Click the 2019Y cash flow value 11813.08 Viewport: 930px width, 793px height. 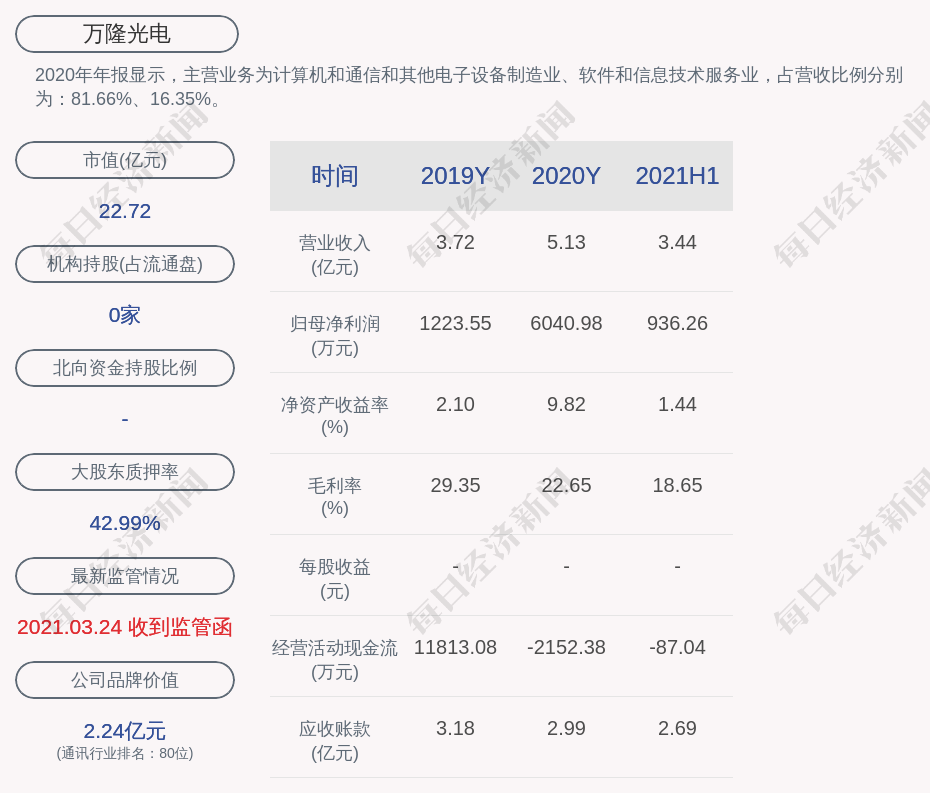[455, 648]
